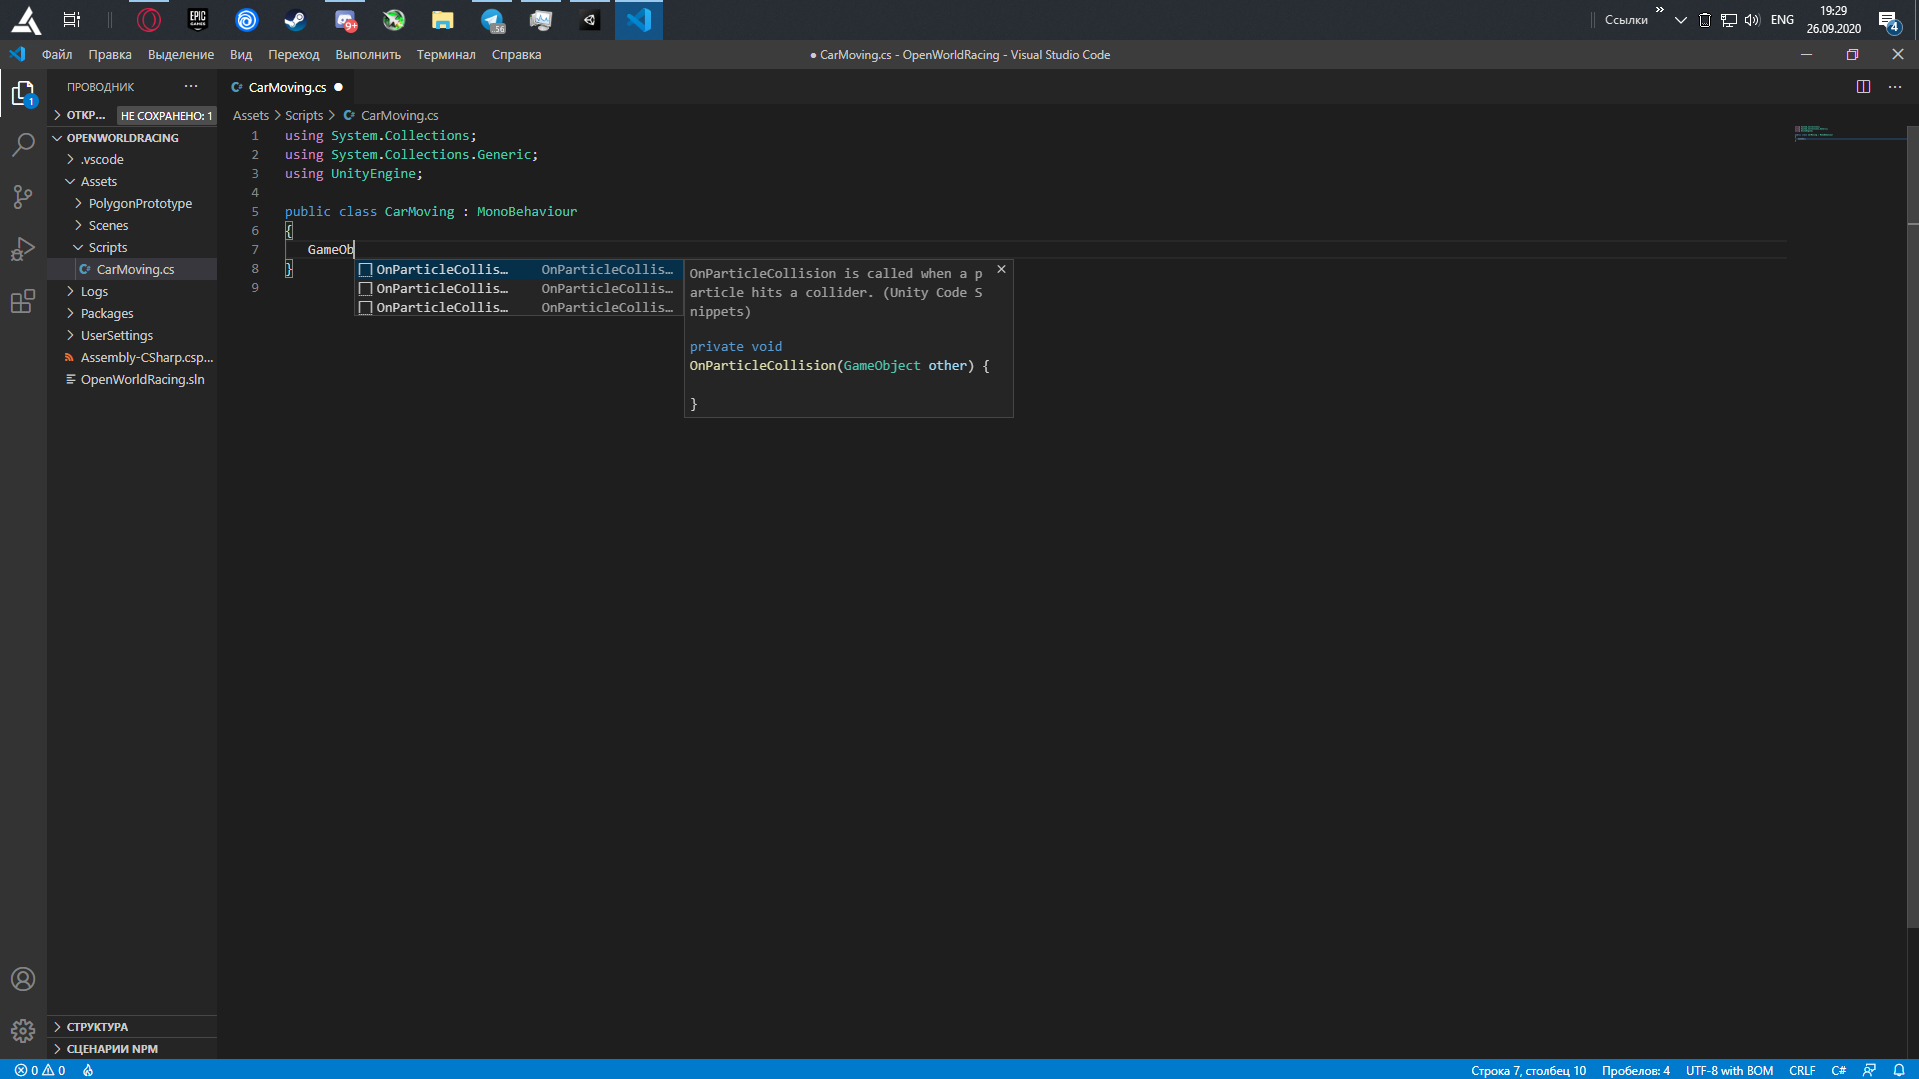Open CarMoving.cs in the file tree

tap(132, 270)
